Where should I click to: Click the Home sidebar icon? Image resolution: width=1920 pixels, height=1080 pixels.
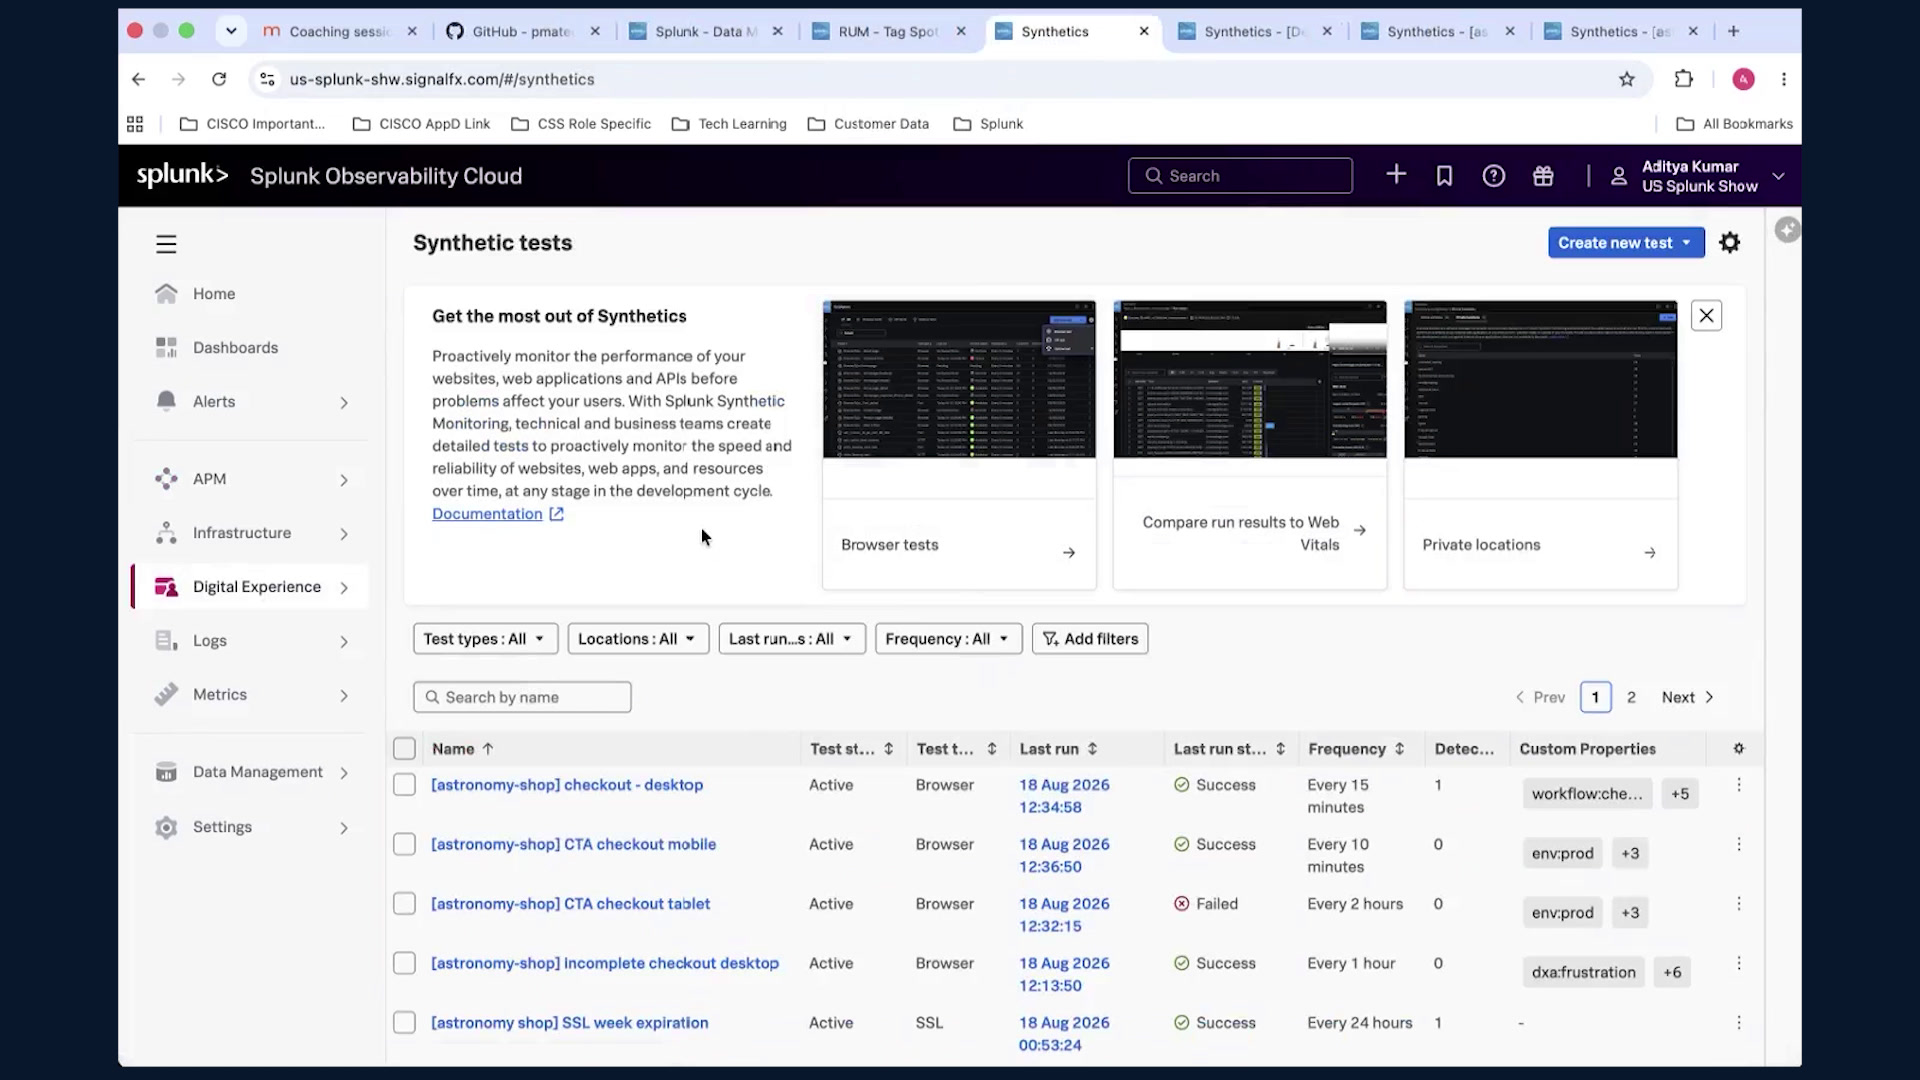[166, 294]
